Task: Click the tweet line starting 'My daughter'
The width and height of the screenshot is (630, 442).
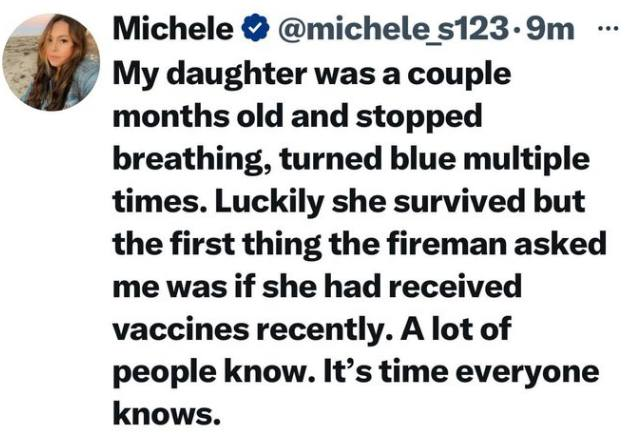Action: tap(312, 76)
